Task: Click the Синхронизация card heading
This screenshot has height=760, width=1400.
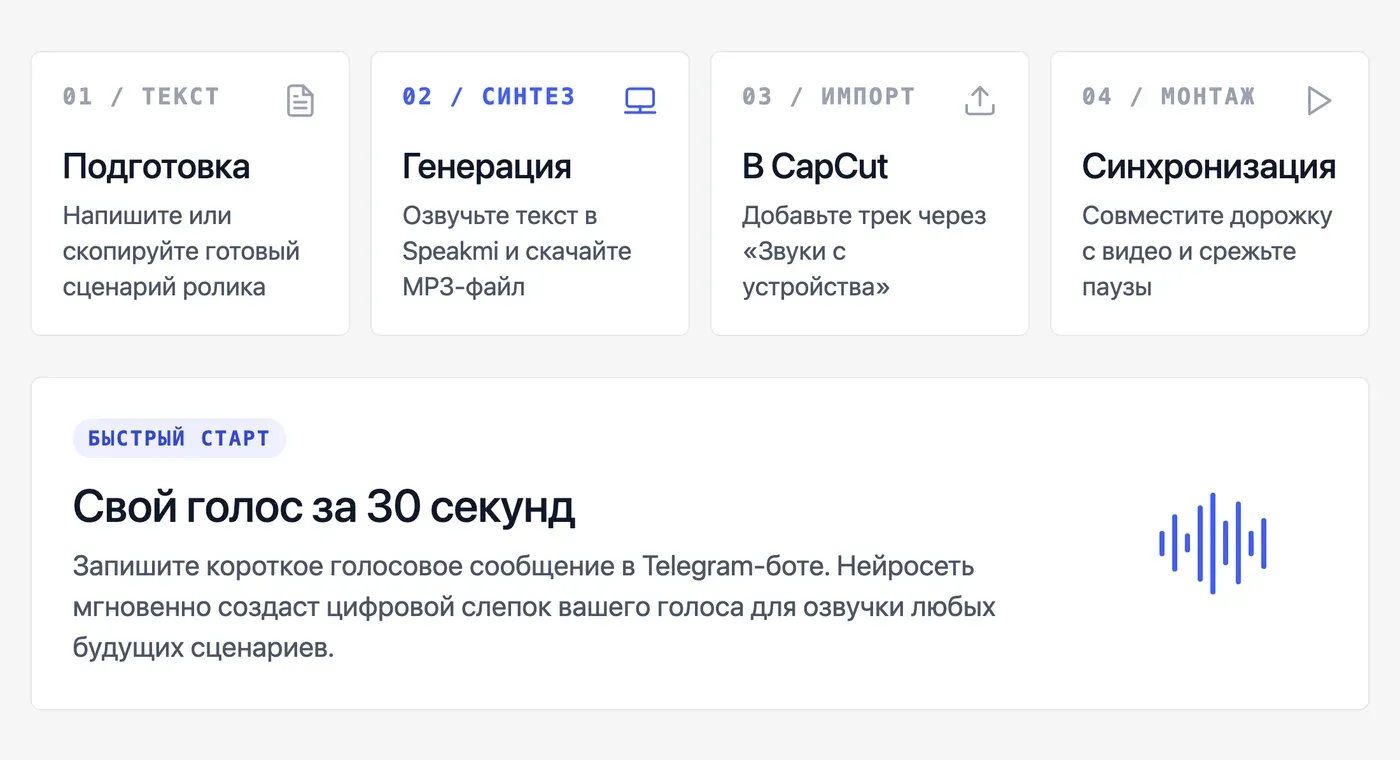Action: pyautogui.click(x=1209, y=166)
